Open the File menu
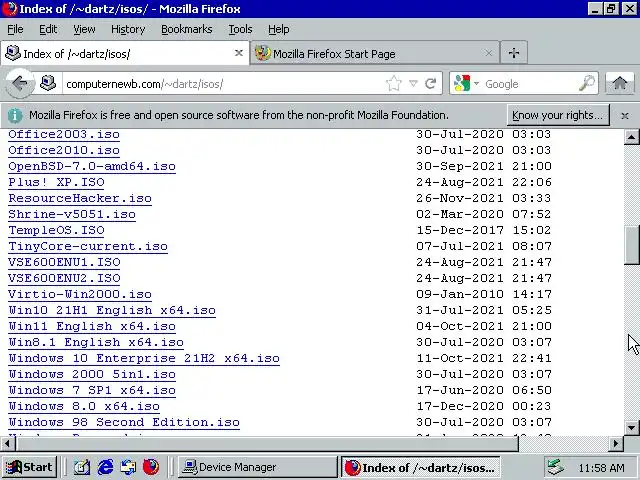The width and height of the screenshot is (640, 480). pos(15,29)
